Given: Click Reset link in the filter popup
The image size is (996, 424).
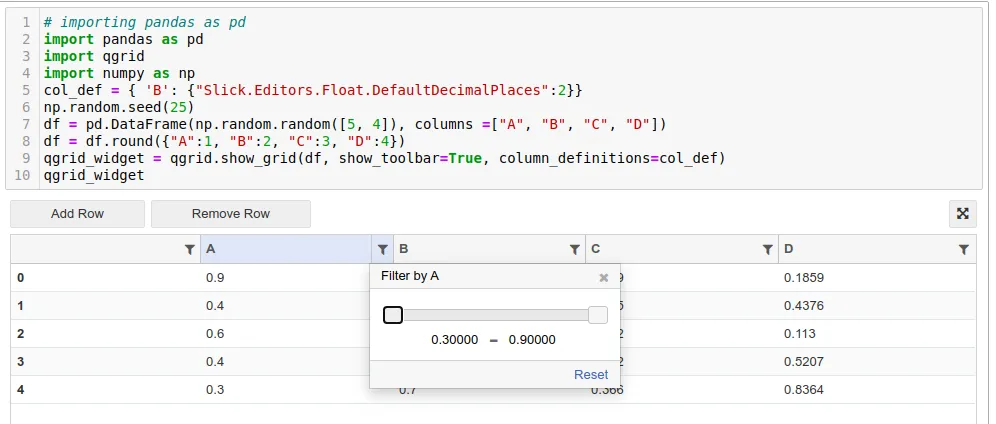Looking at the screenshot, I should tap(591, 374).
